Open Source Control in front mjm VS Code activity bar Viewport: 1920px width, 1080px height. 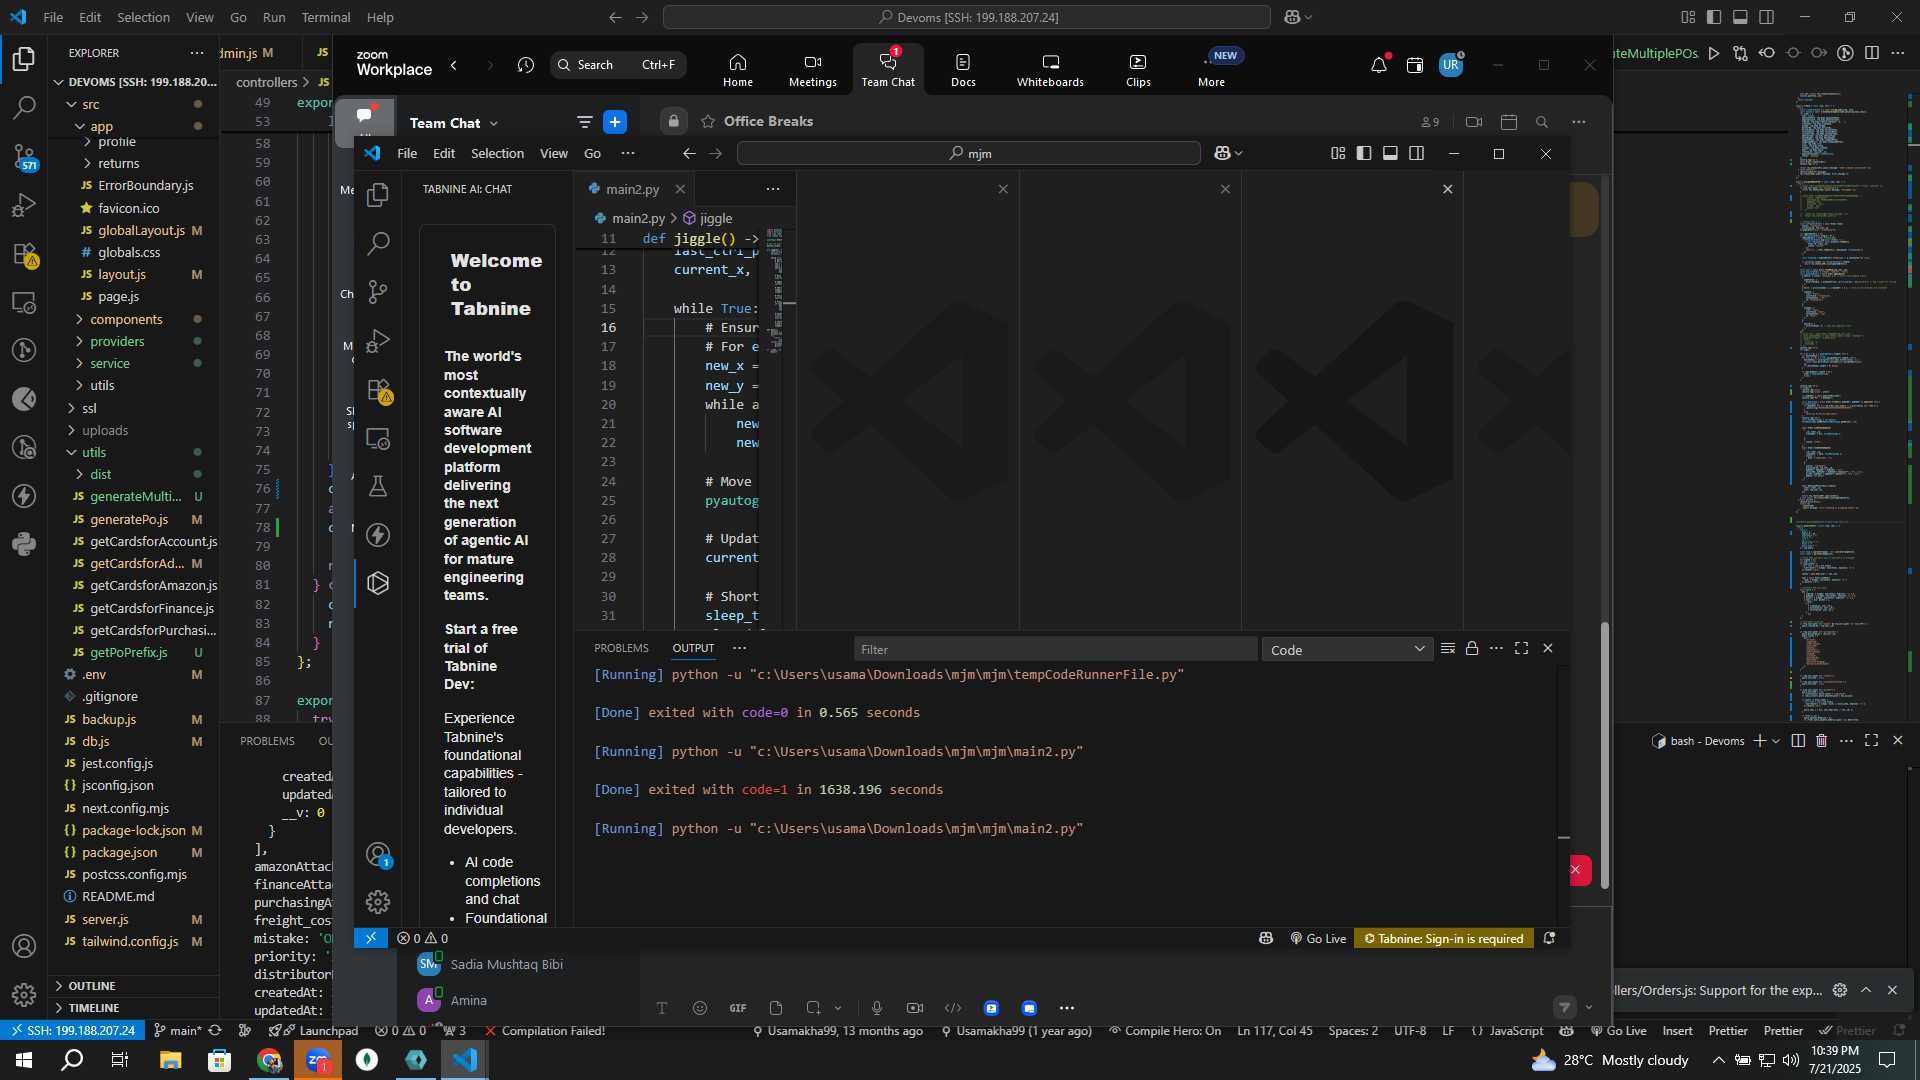tap(378, 292)
